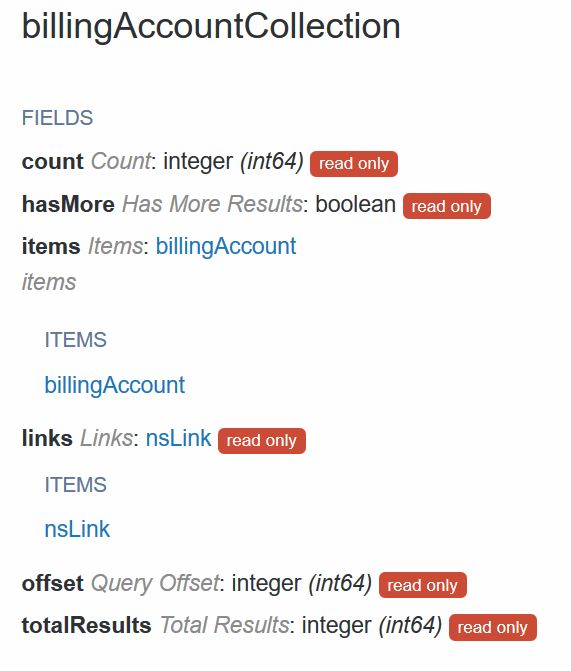Open the nsLink type link beside links
This screenshot has height=671, width=571.
(x=178, y=439)
